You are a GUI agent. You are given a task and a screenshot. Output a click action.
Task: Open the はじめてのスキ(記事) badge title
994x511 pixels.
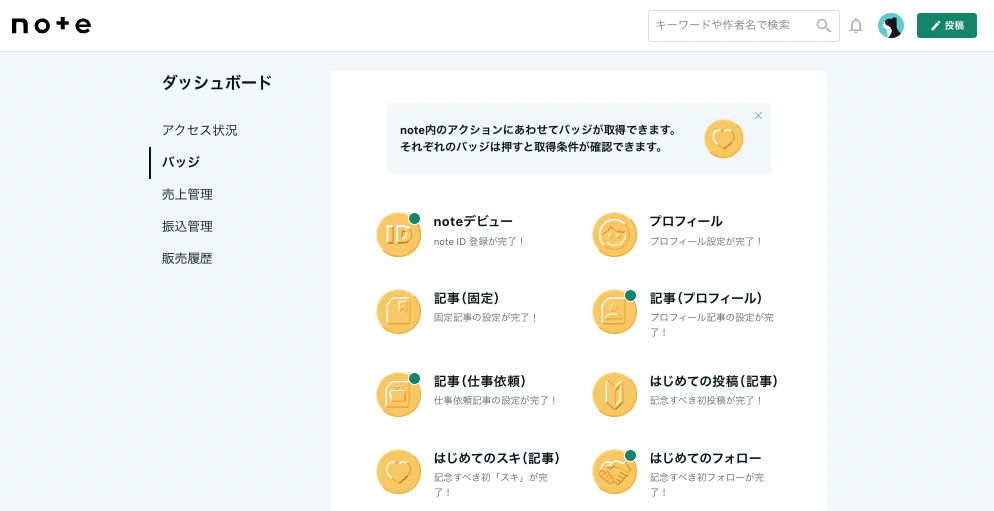[496, 458]
